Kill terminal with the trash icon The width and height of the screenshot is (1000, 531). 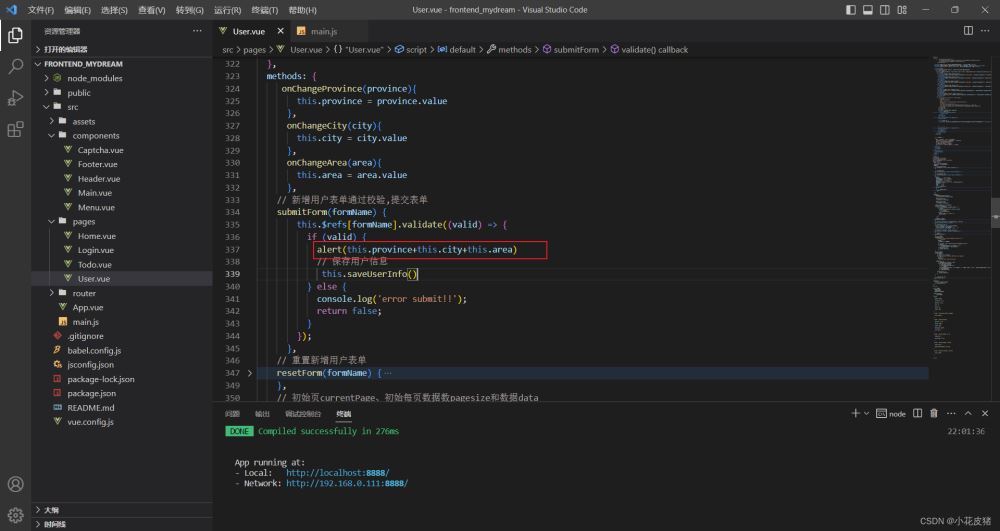pyautogui.click(x=933, y=413)
